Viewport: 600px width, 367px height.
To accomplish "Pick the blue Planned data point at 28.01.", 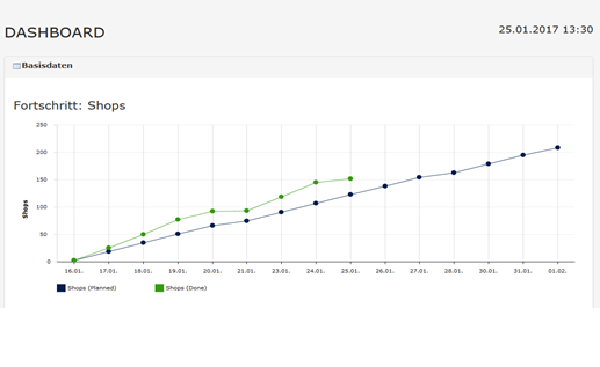I will (453, 173).
